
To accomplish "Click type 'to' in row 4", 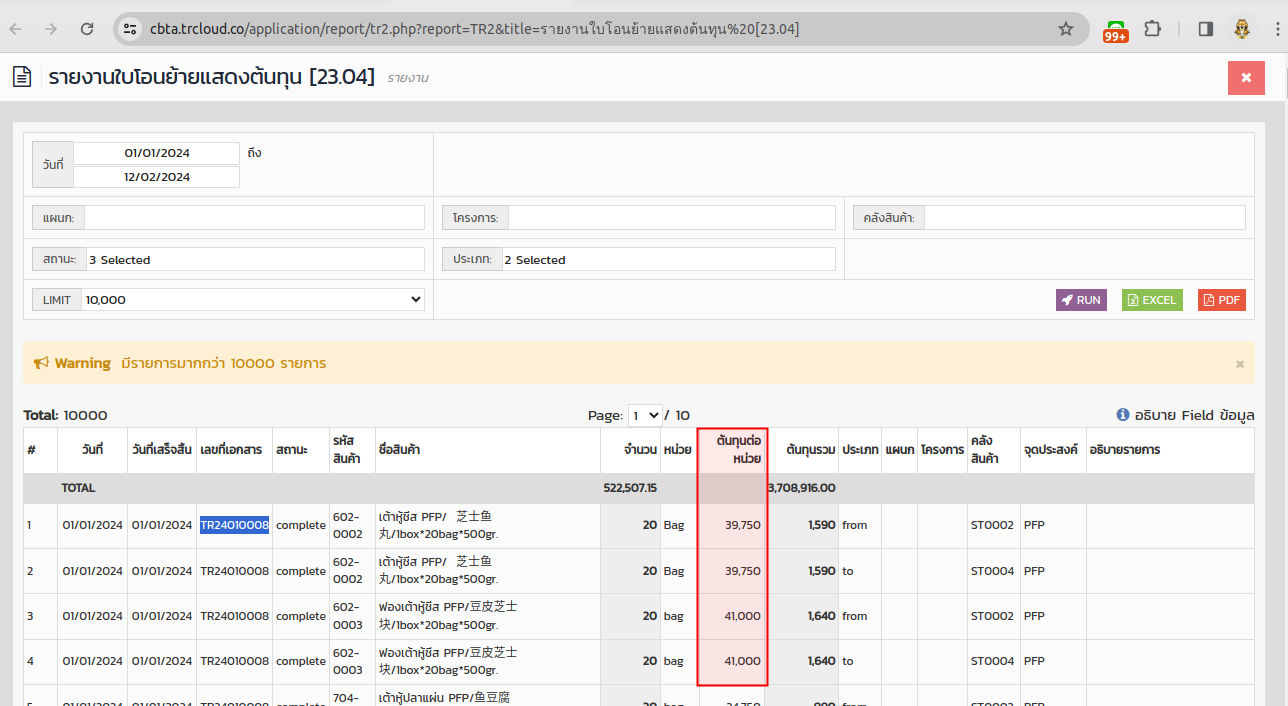I will coord(848,661).
